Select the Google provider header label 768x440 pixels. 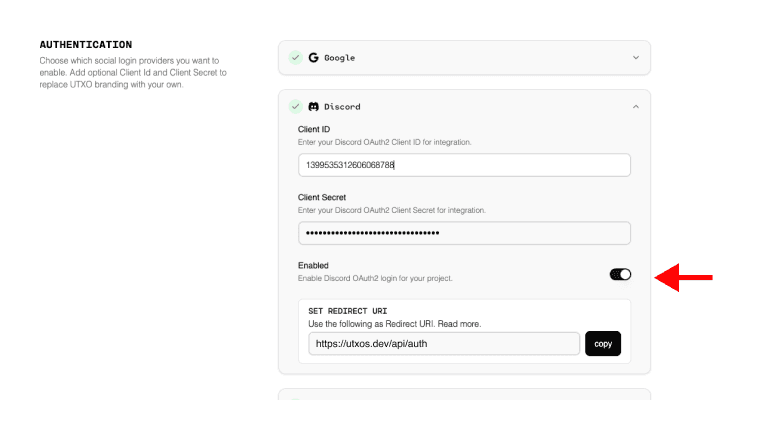338,58
